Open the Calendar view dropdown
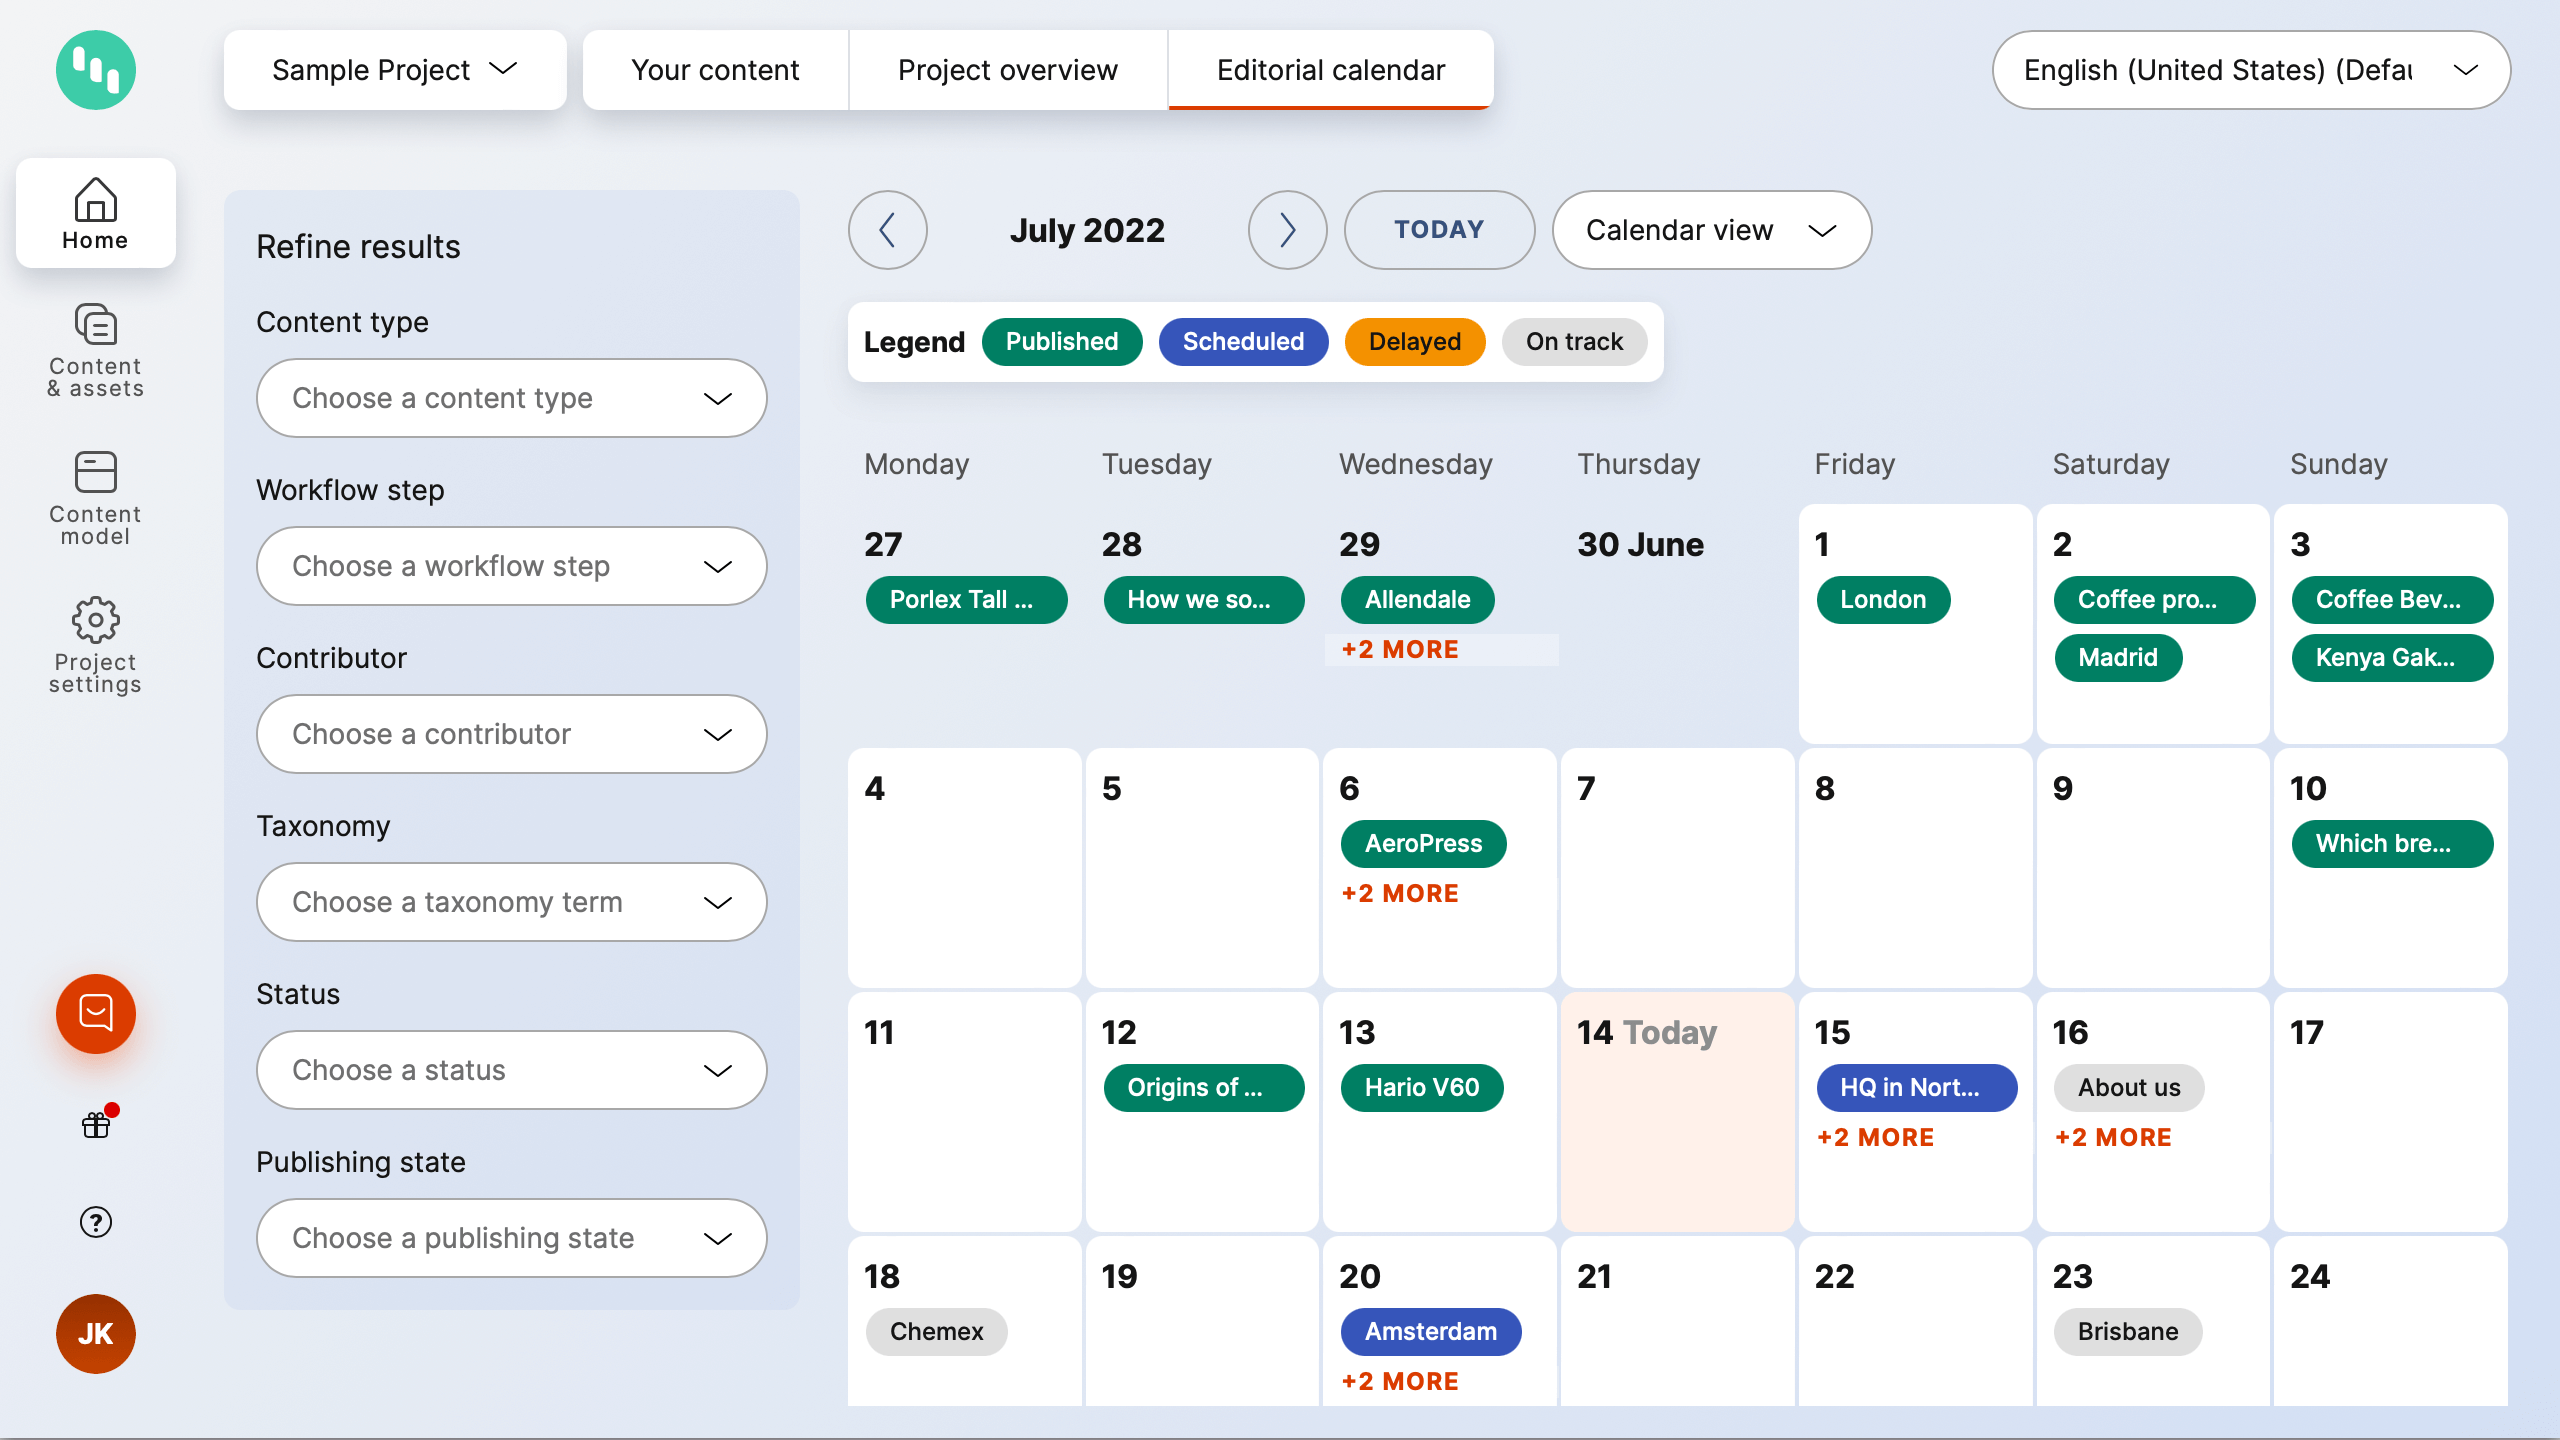The image size is (2560, 1440). coord(1711,230)
